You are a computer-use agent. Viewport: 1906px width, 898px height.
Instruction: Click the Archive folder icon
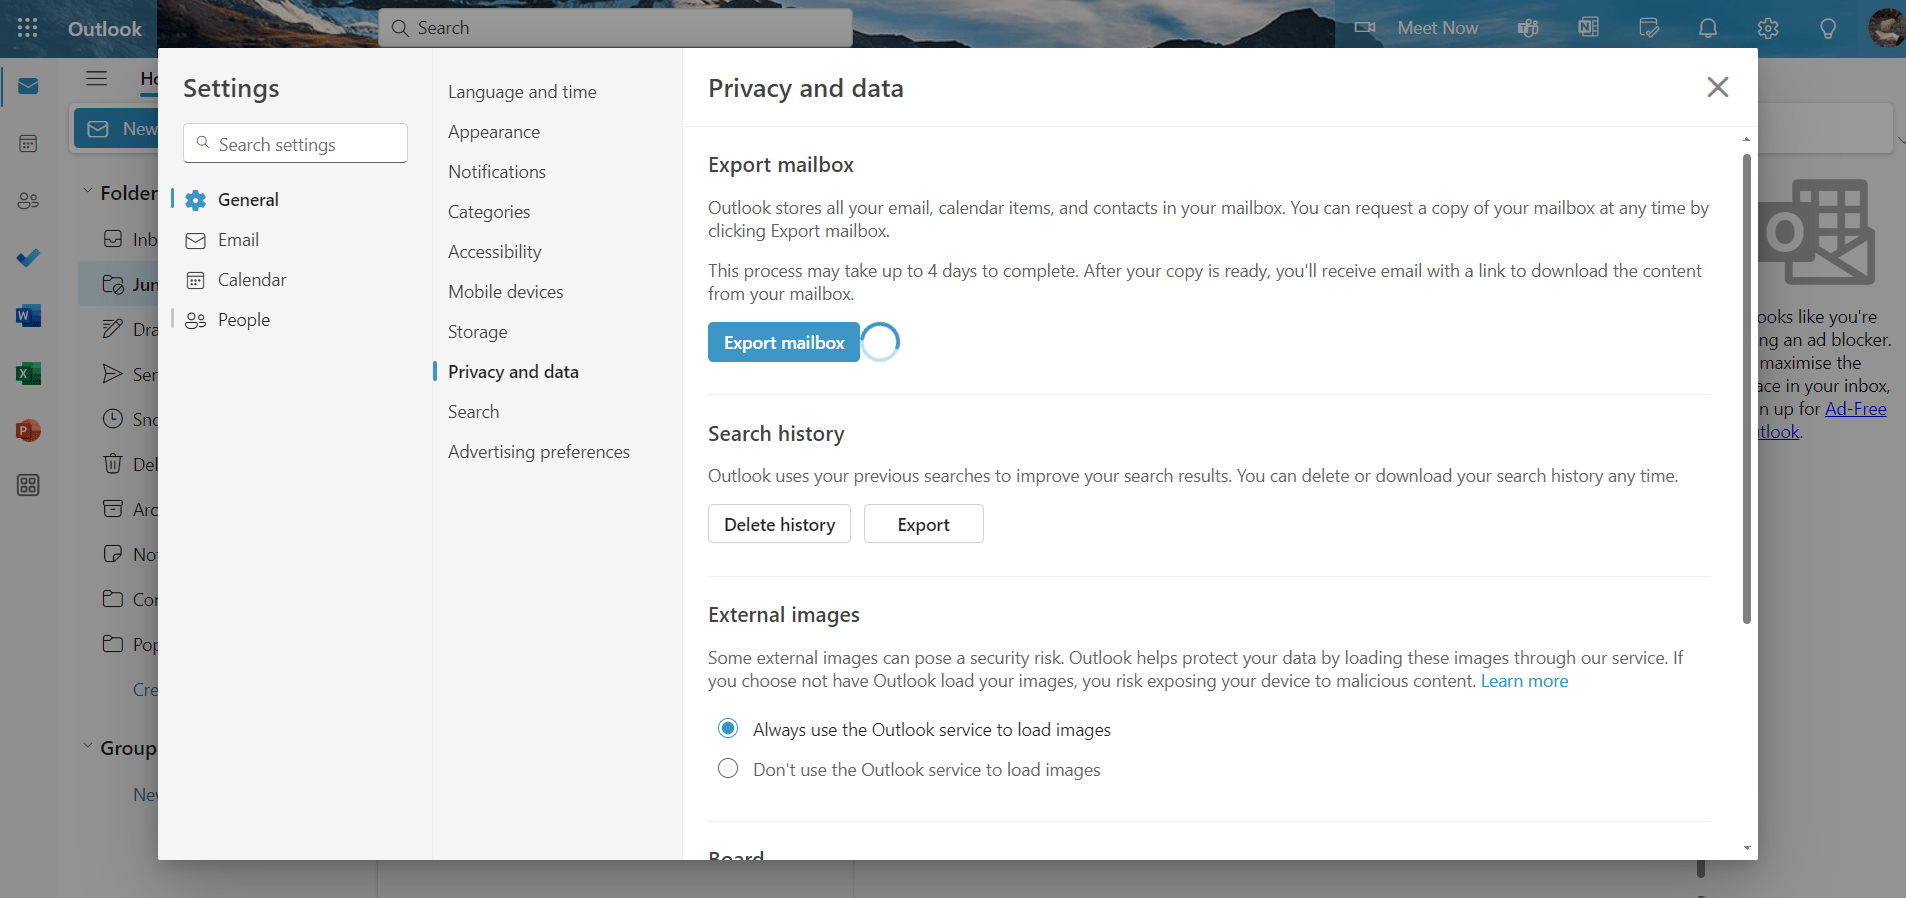113,509
